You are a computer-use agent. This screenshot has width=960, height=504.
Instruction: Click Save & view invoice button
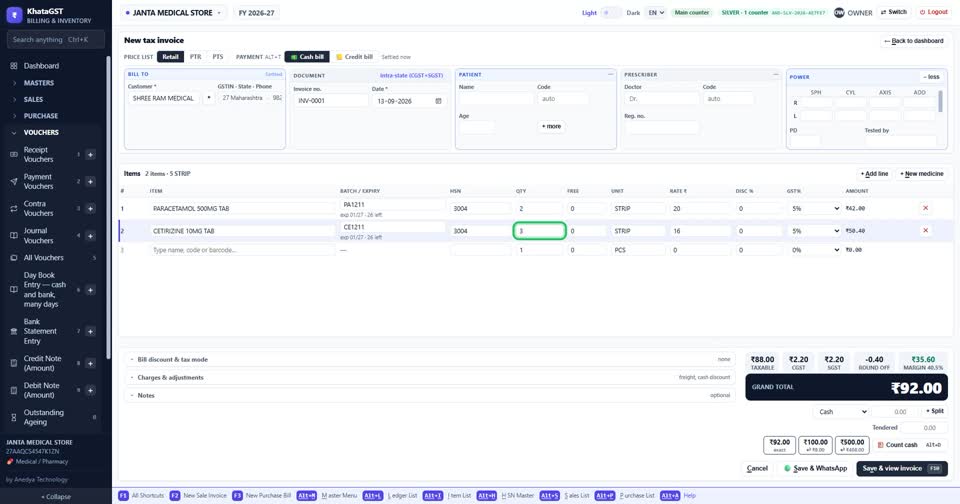coord(902,468)
